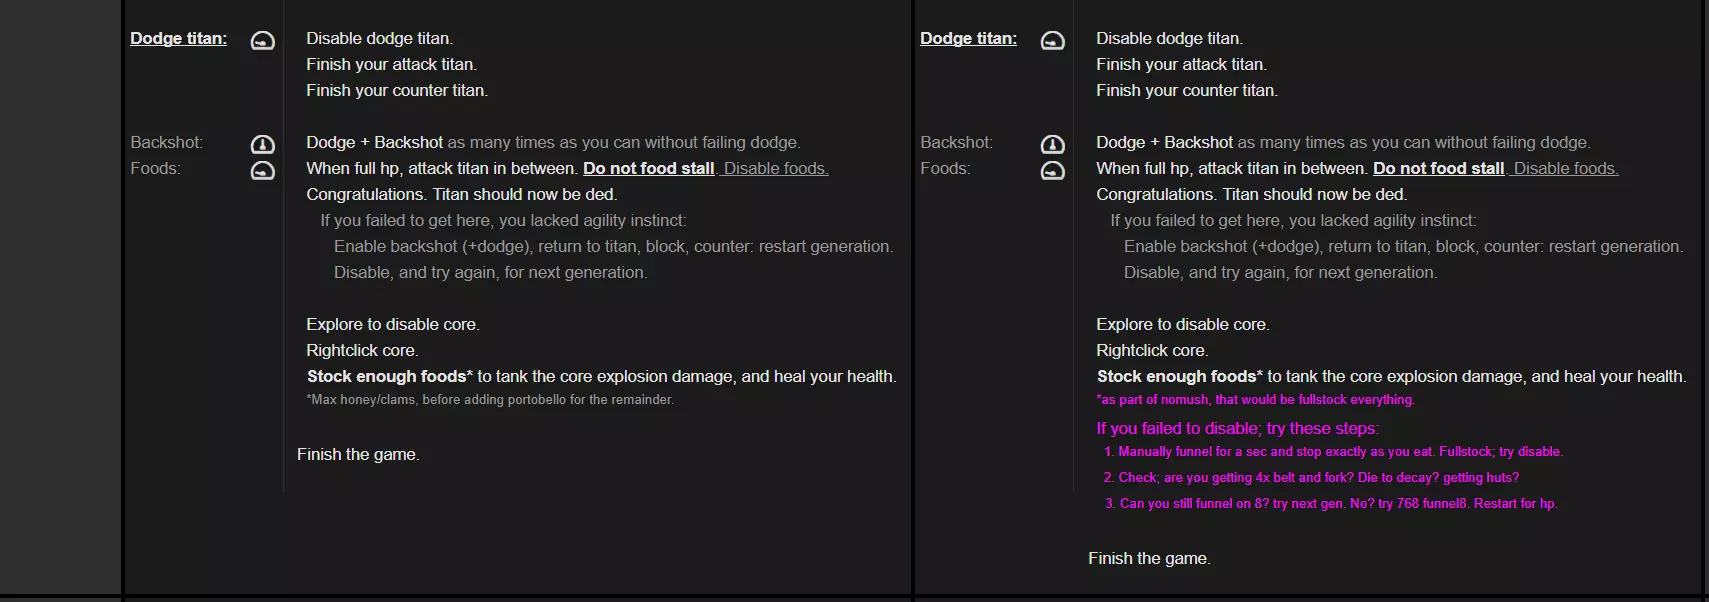
Task: Open the right panel's Dodge titan heading link
Action: click(x=968, y=38)
